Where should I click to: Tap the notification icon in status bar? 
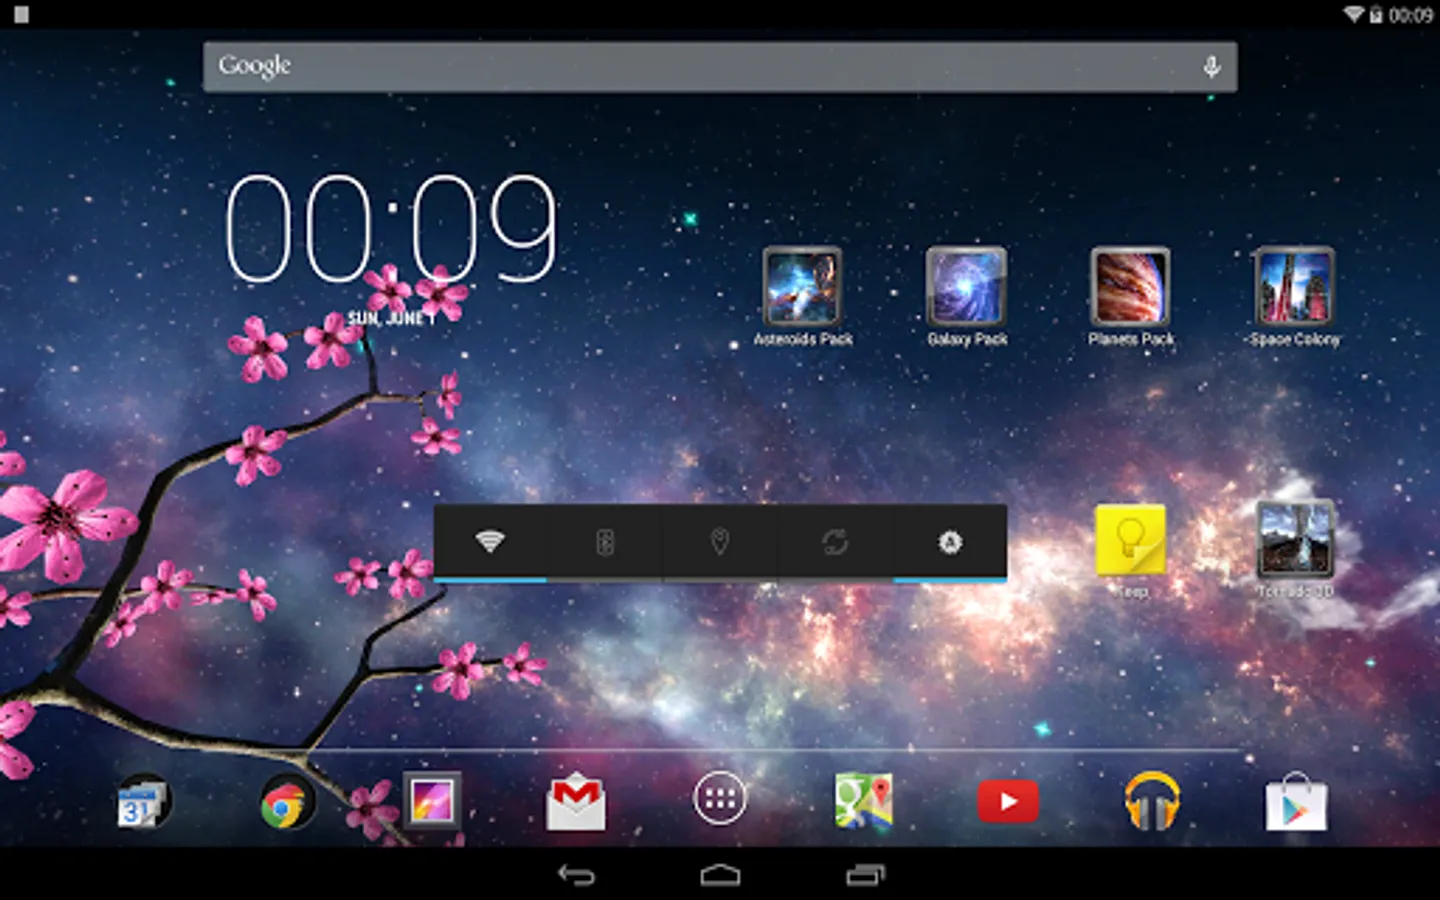point(21,15)
